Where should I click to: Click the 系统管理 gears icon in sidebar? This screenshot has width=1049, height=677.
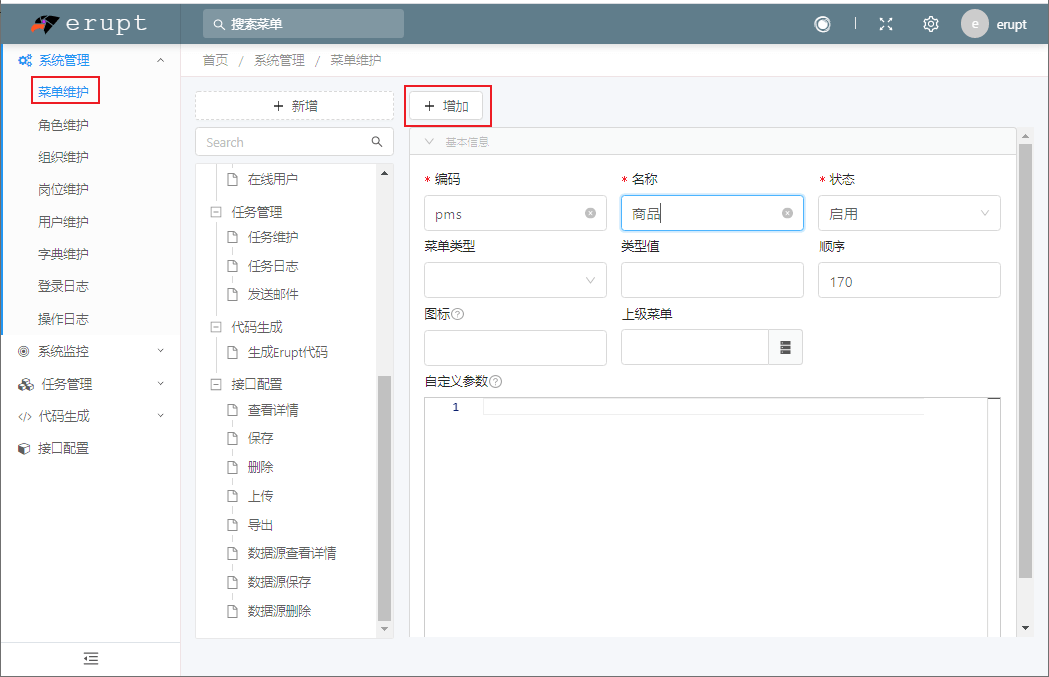[x=25, y=60]
